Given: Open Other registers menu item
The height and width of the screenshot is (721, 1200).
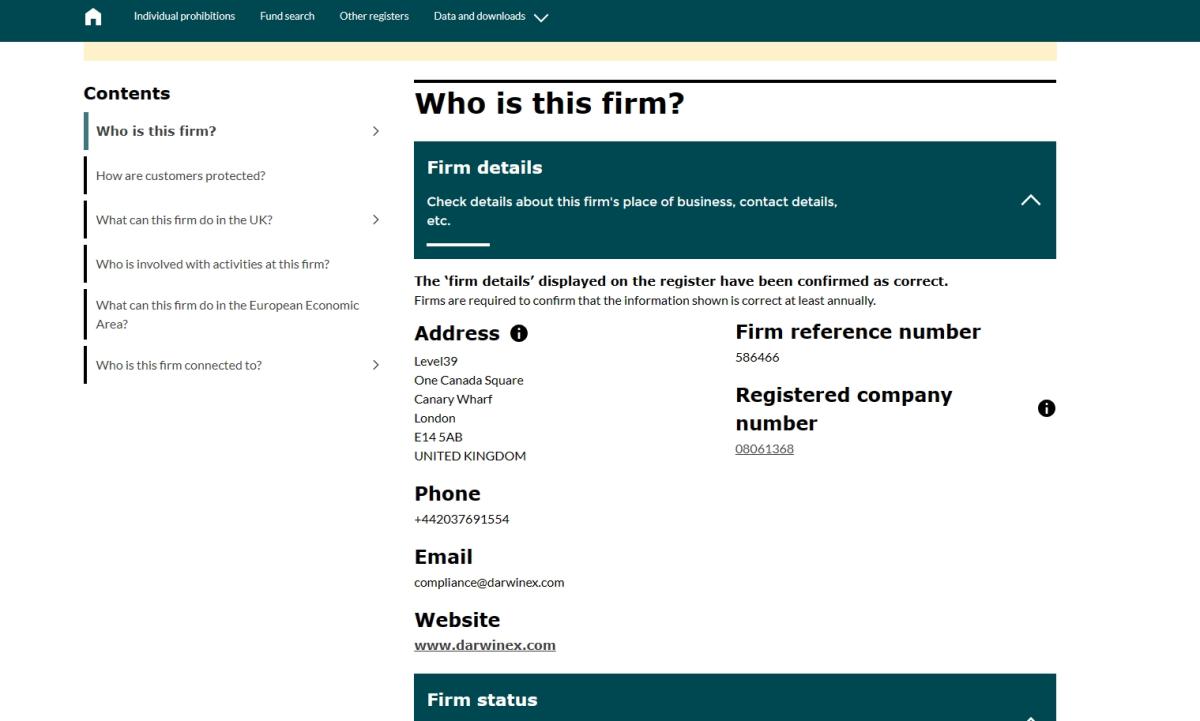Looking at the screenshot, I should click(x=374, y=17).
